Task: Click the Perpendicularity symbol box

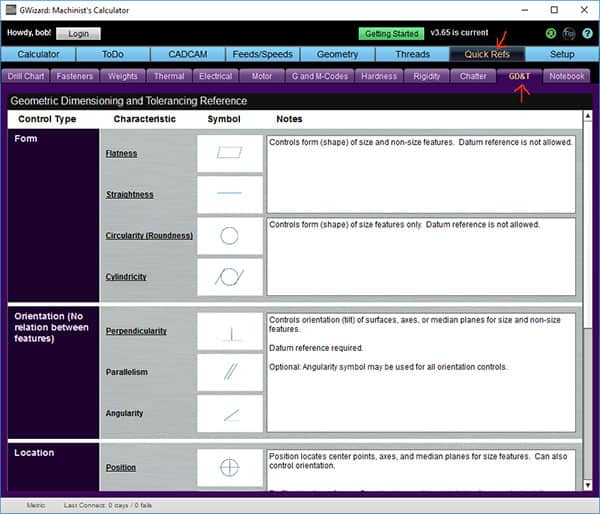Action: 230,331
